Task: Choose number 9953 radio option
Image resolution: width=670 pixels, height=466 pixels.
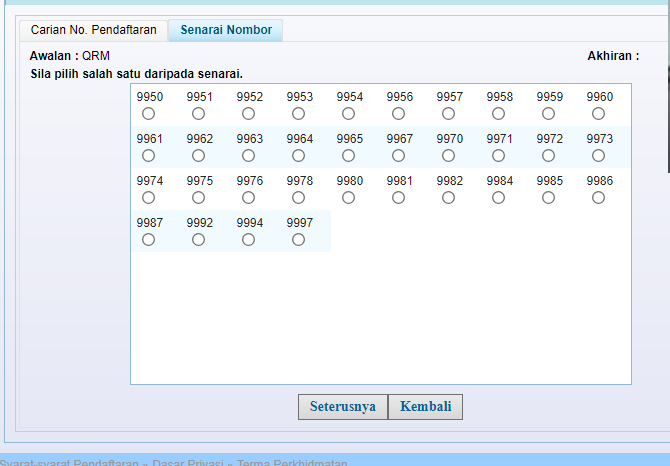Action: (299, 114)
